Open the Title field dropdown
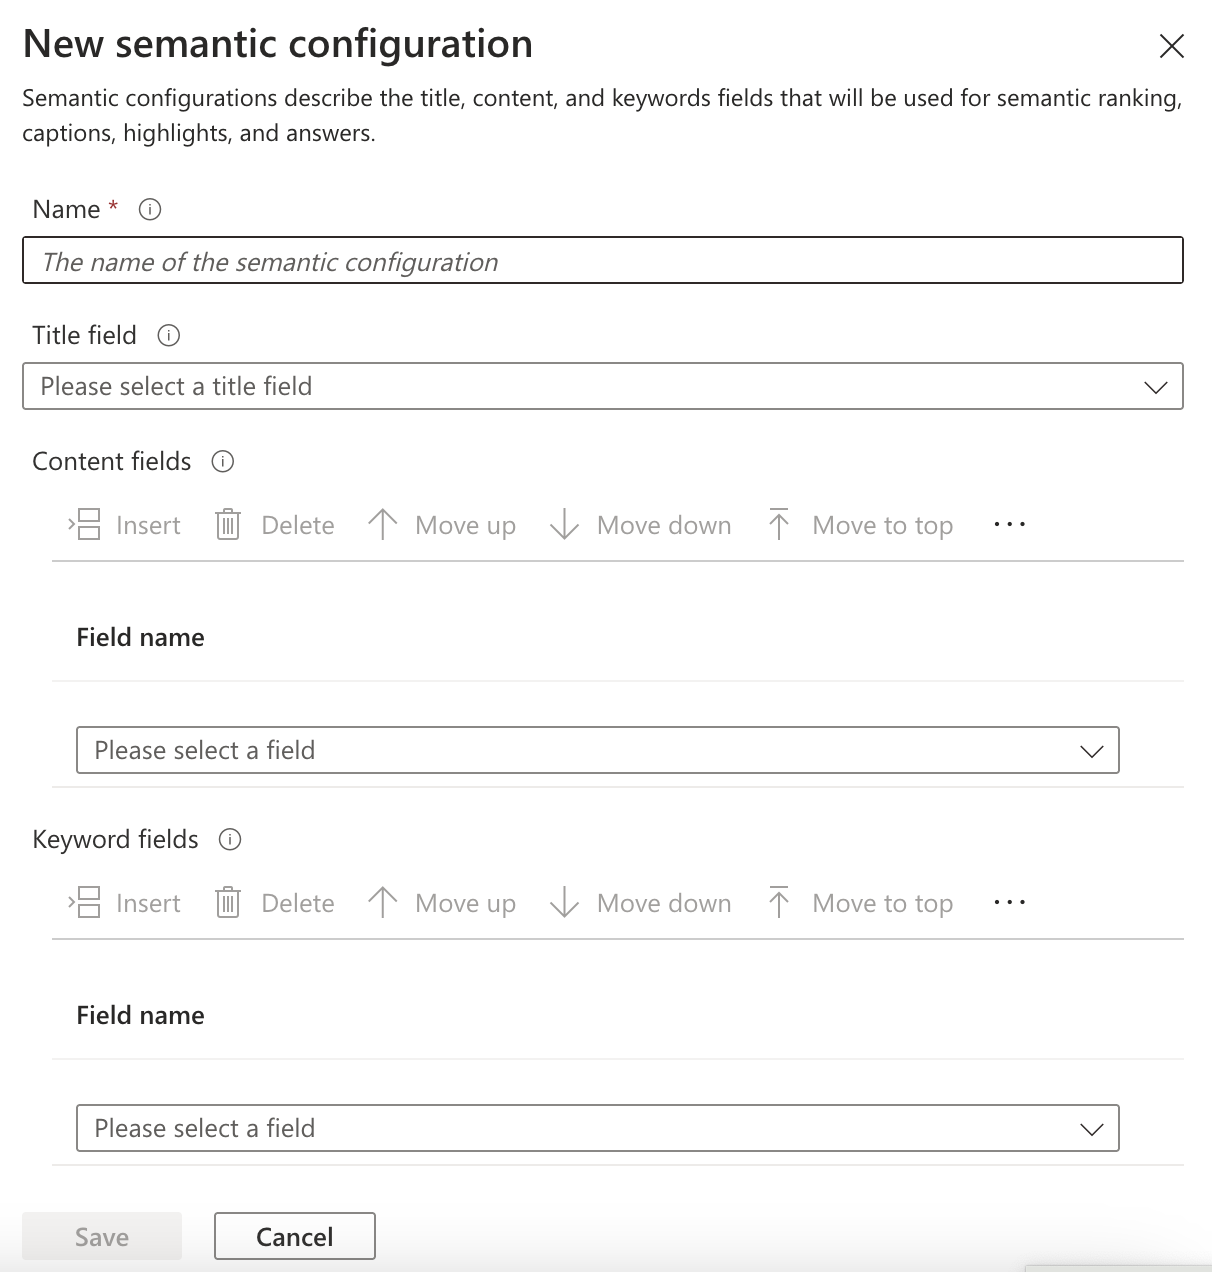 [602, 387]
